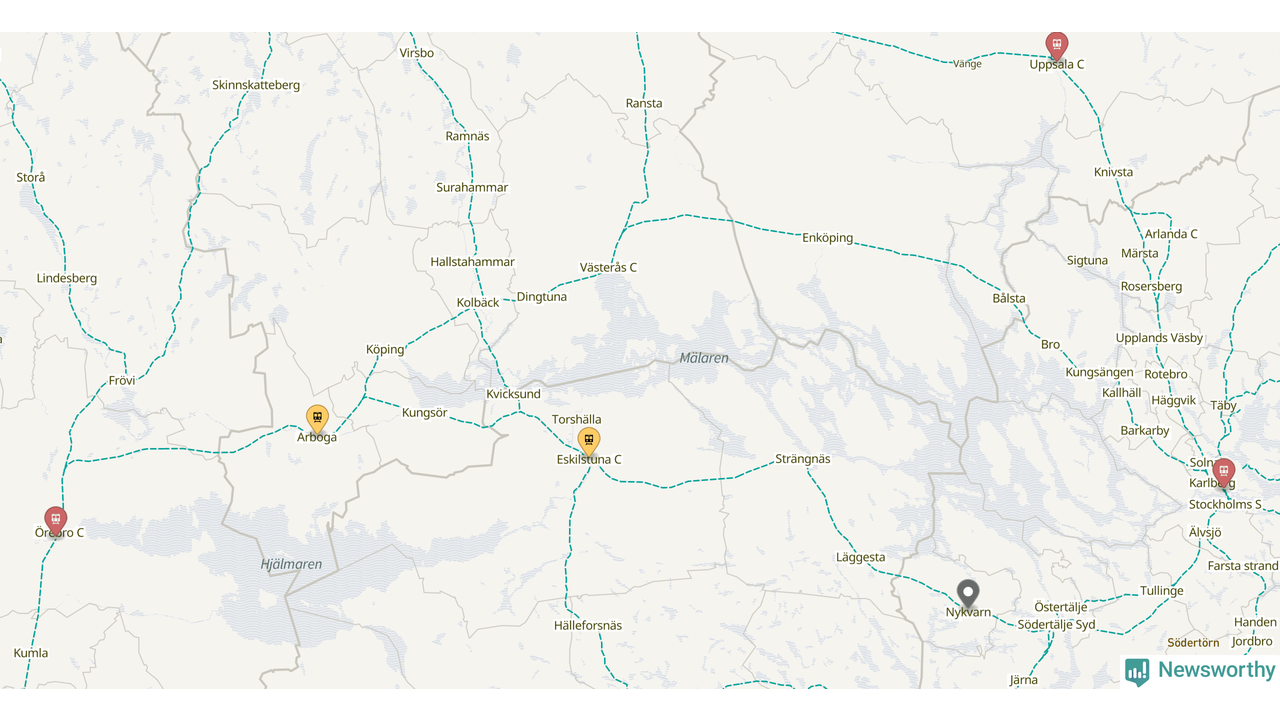Image resolution: width=1280 pixels, height=720 pixels.
Task: Click the yellow train marker at Eskilstuna C
Action: 589,441
